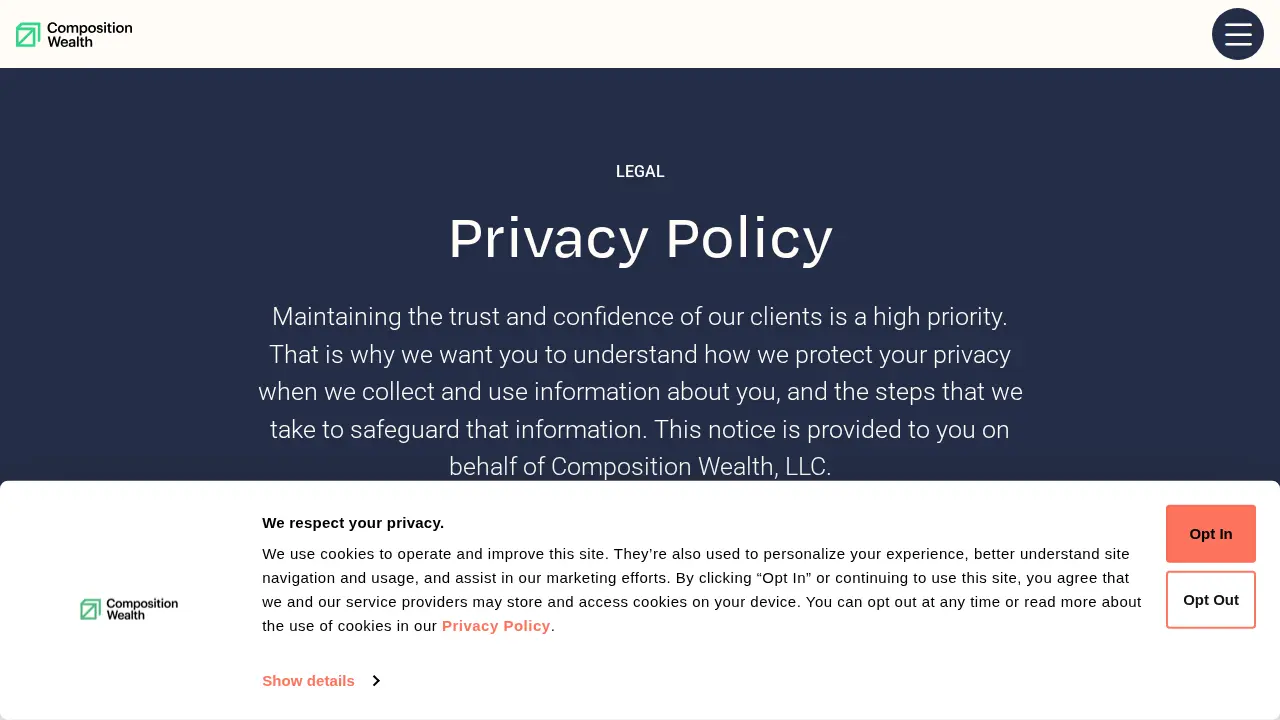Click the Privacy Policy page heading
The width and height of the screenshot is (1280, 720).
(640, 239)
